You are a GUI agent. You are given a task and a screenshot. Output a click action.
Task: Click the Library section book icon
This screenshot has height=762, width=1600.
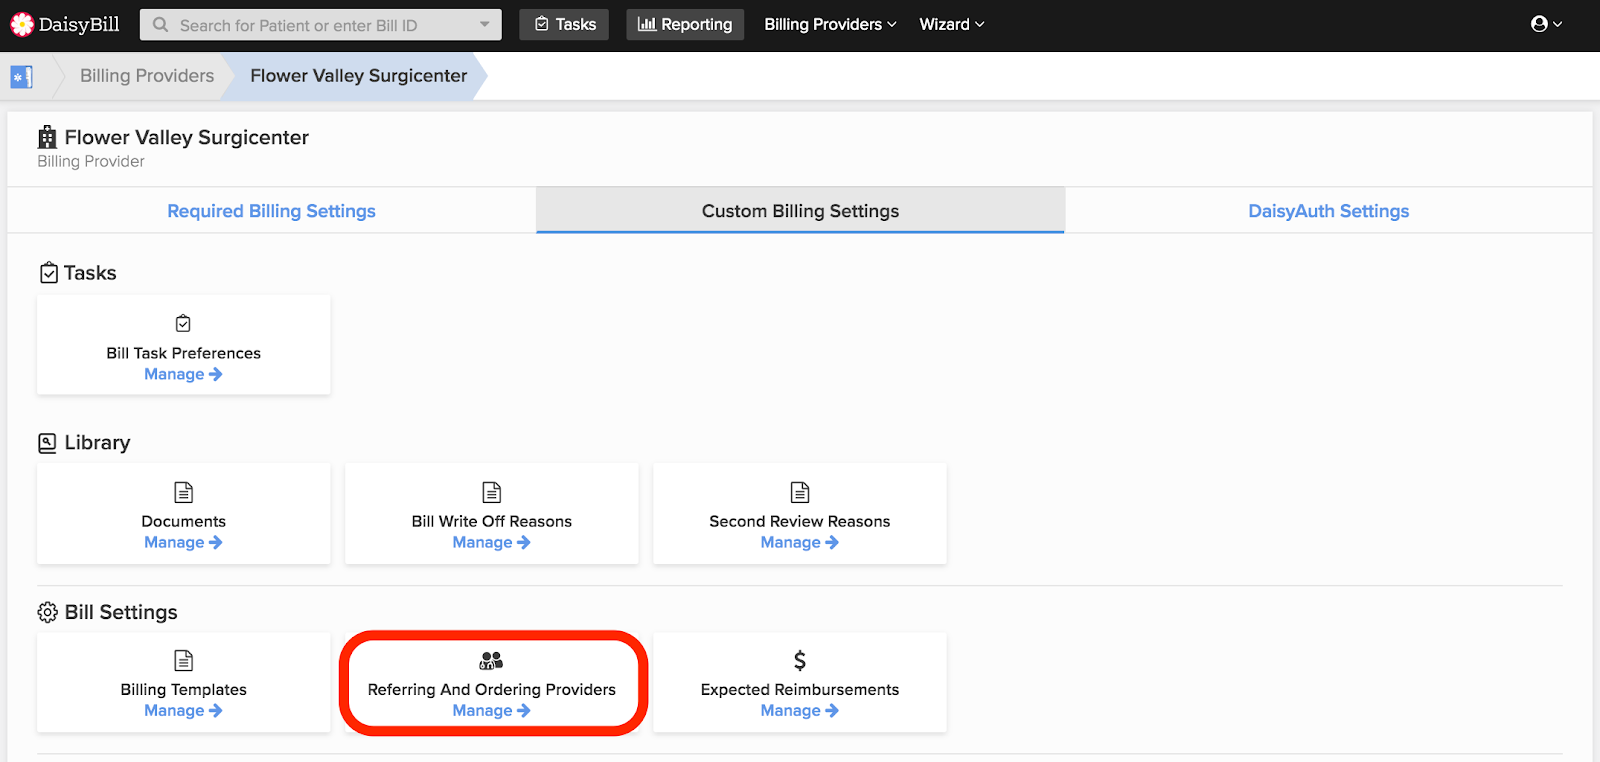tap(47, 443)
